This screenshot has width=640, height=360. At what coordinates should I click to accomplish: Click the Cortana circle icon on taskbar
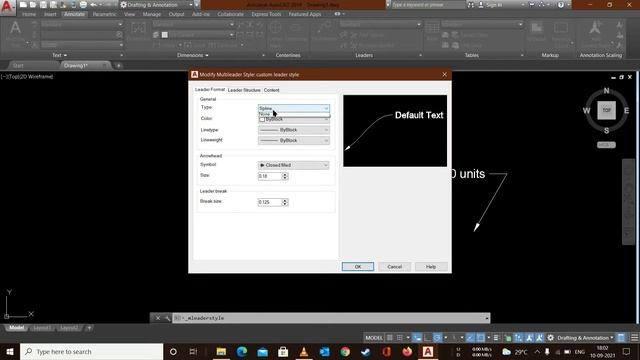pyautogui.click(x=173, y=351)
